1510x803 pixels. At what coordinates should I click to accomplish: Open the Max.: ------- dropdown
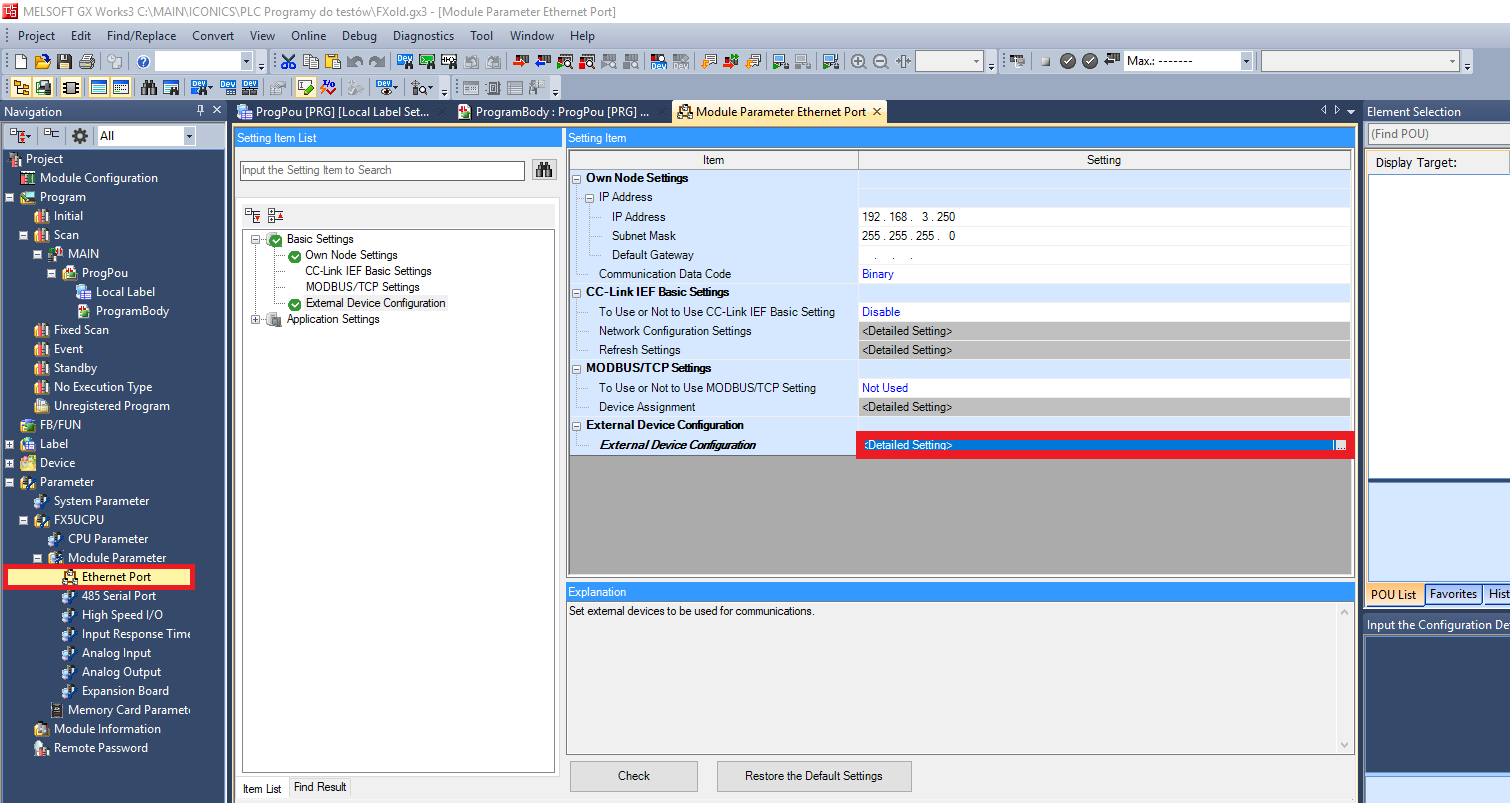click(1246, 61)
